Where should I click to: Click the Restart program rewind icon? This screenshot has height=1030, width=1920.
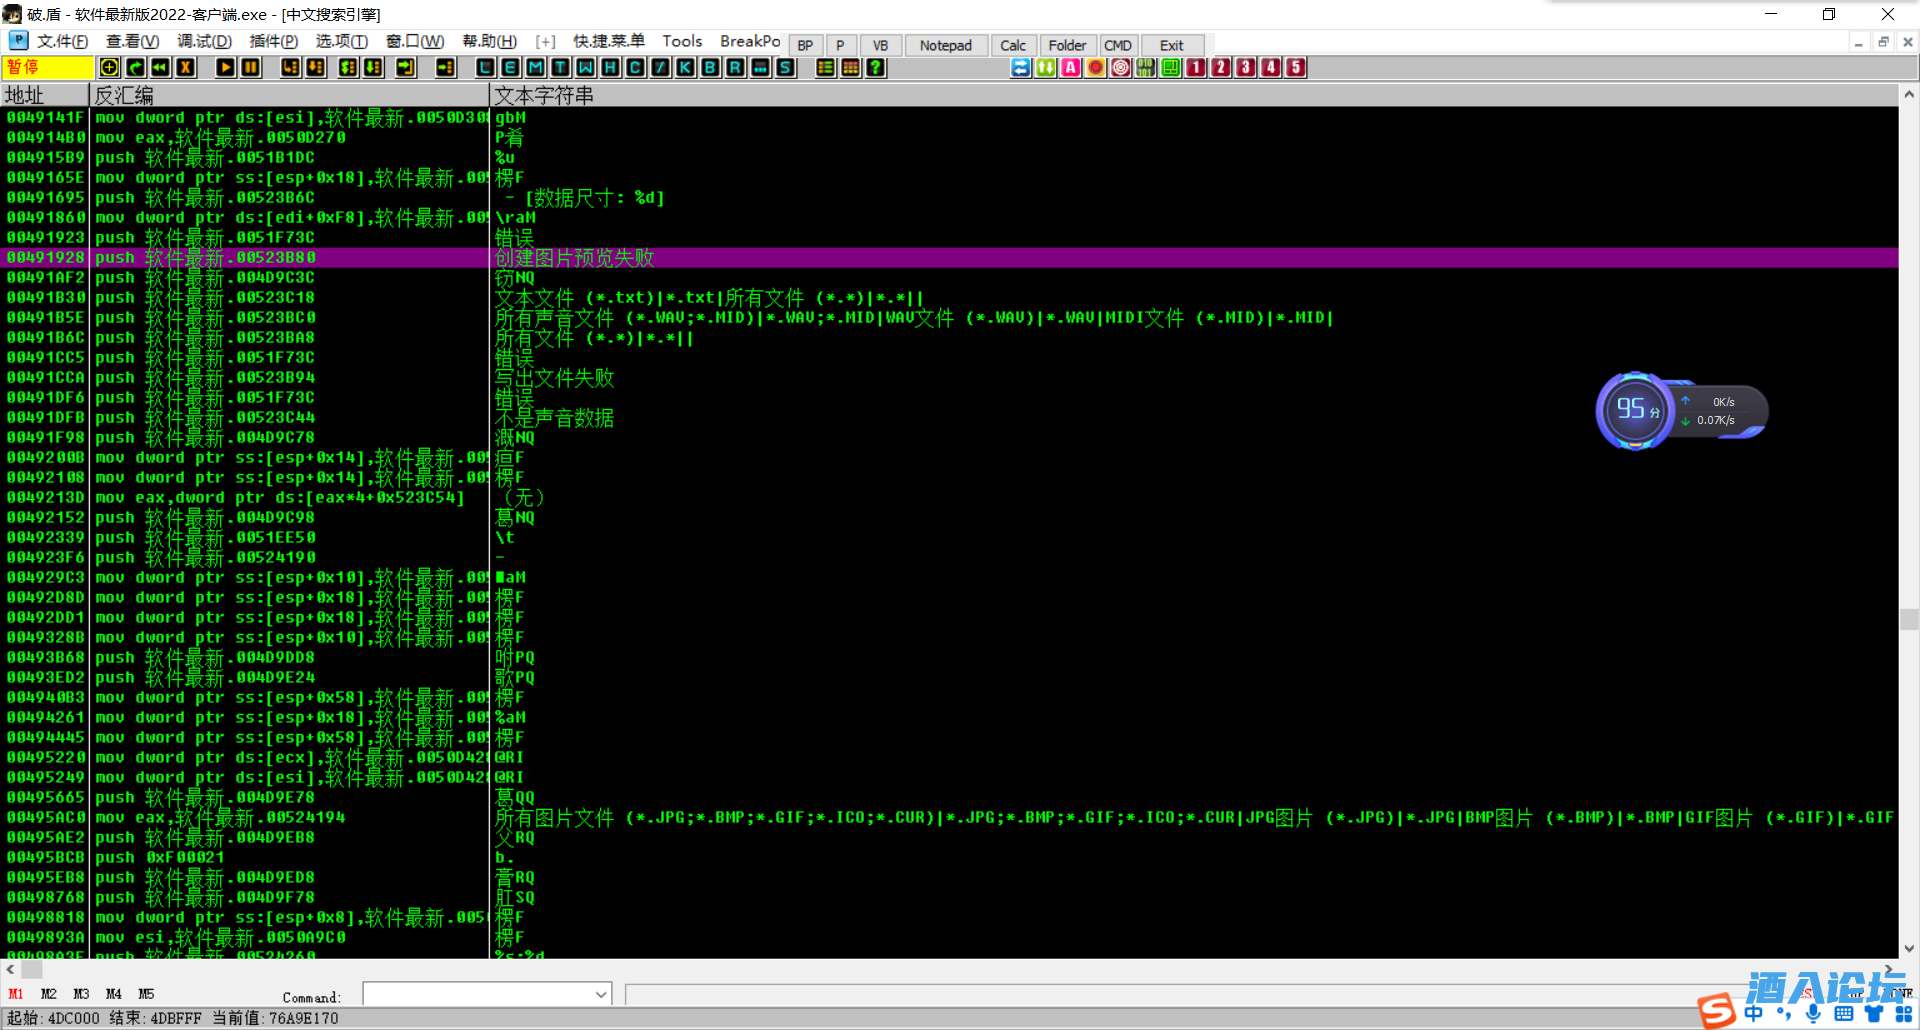coord(160,67)
